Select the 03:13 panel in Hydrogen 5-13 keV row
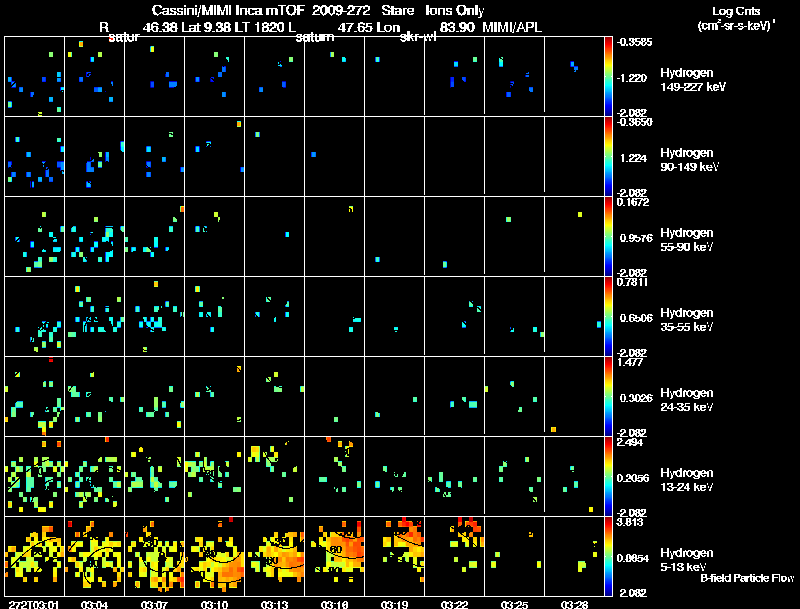800x609 pixels. (x=274, y=556)
